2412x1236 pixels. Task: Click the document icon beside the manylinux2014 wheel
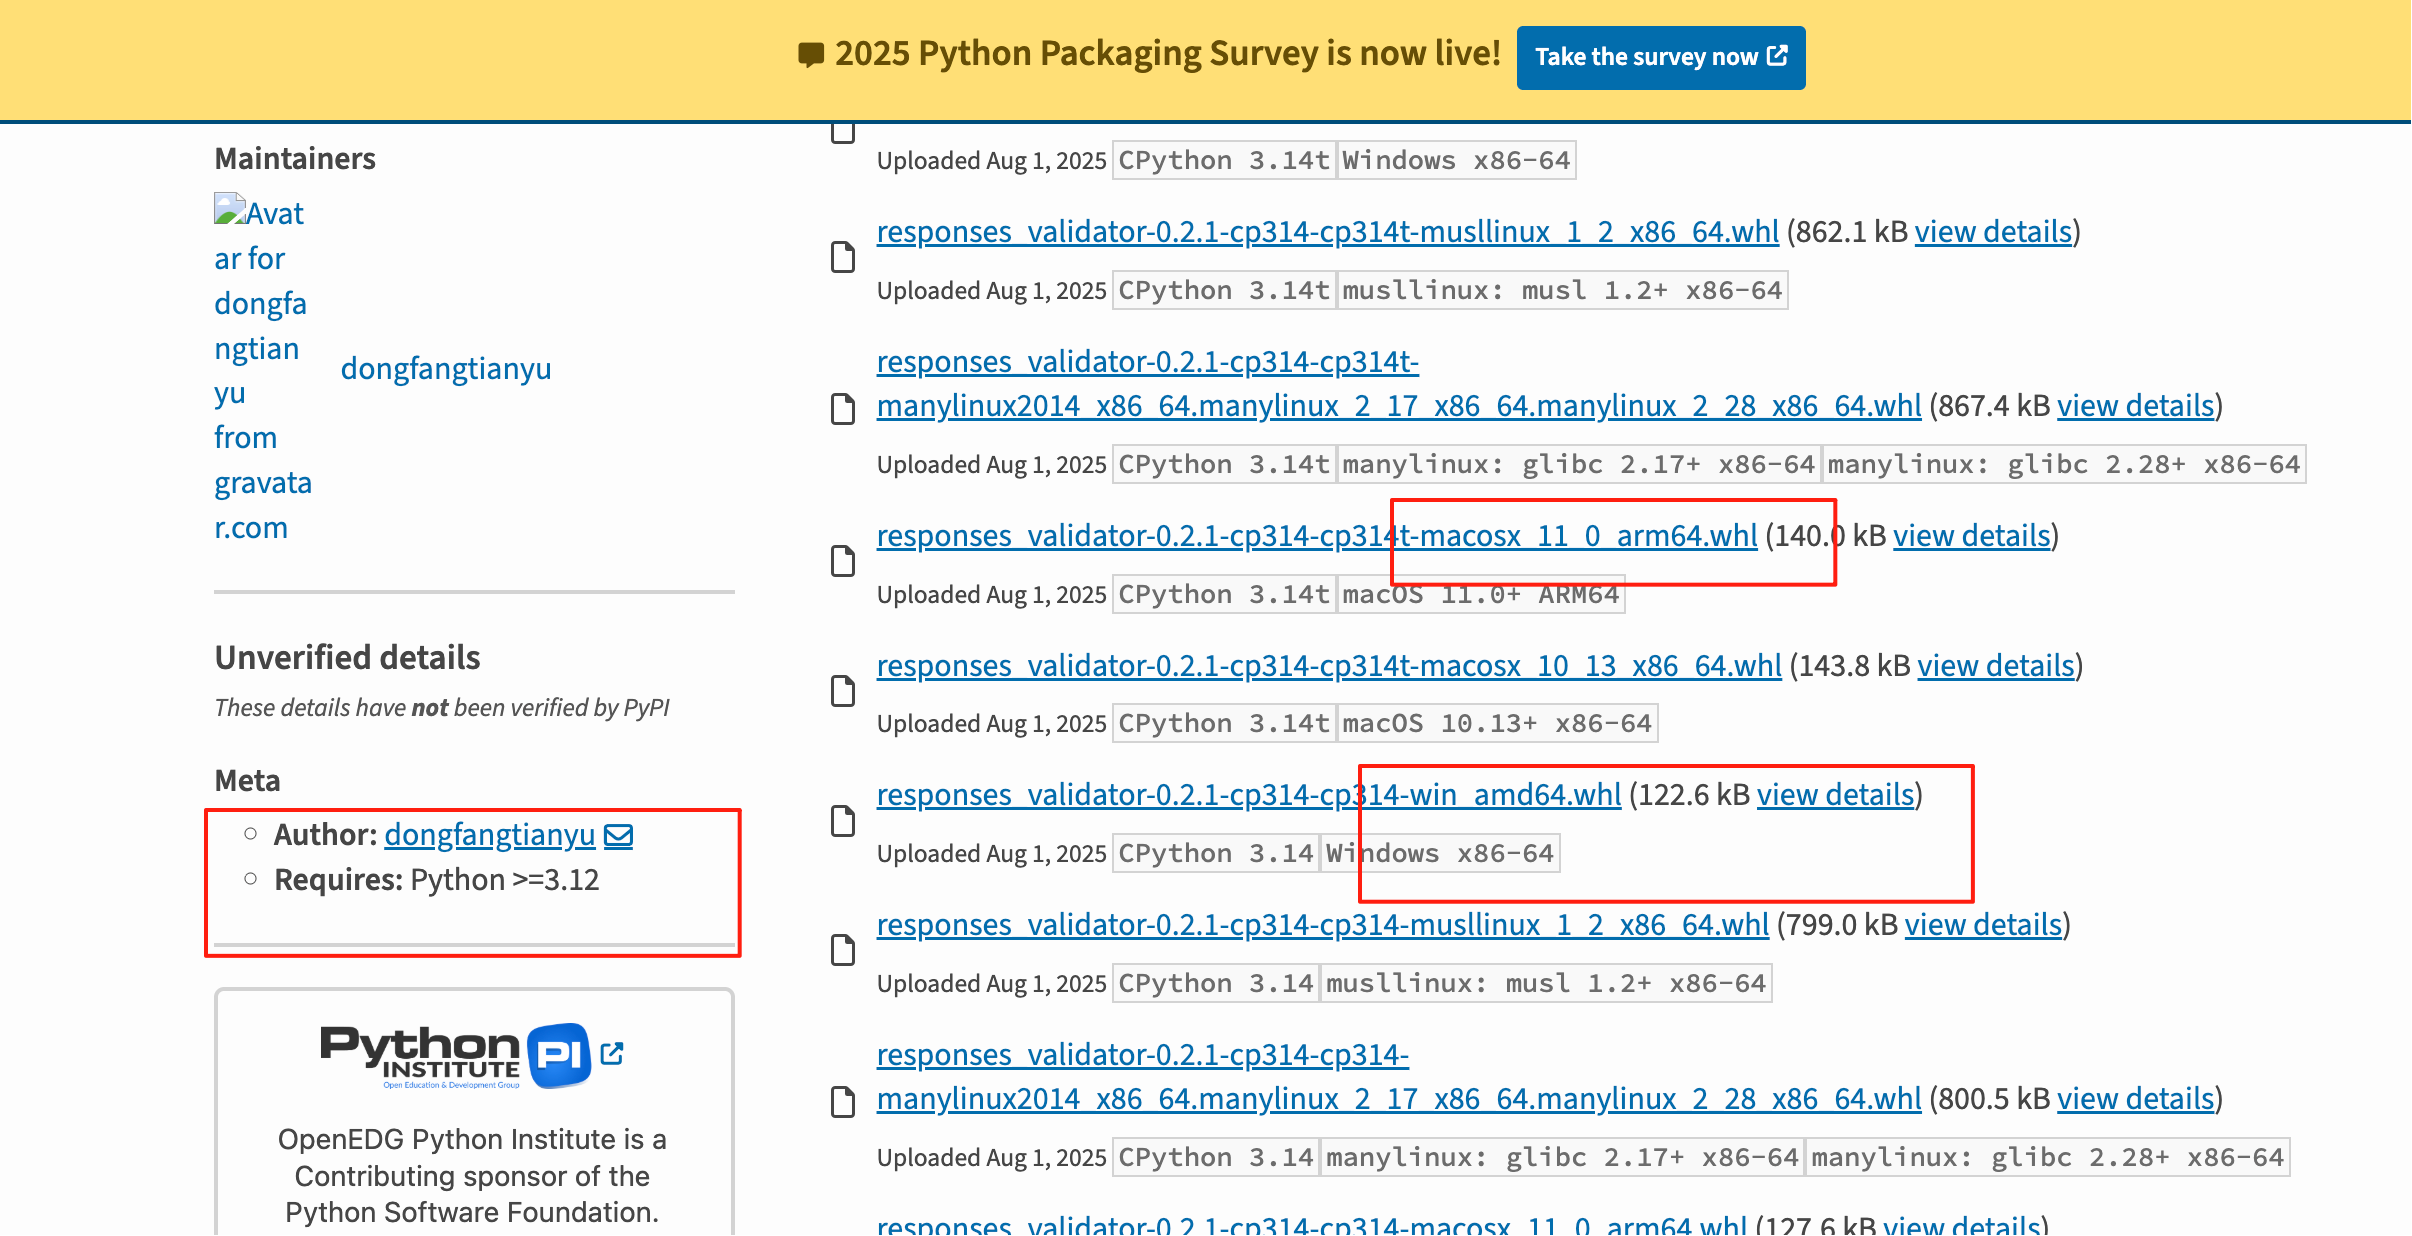[841, 410]
